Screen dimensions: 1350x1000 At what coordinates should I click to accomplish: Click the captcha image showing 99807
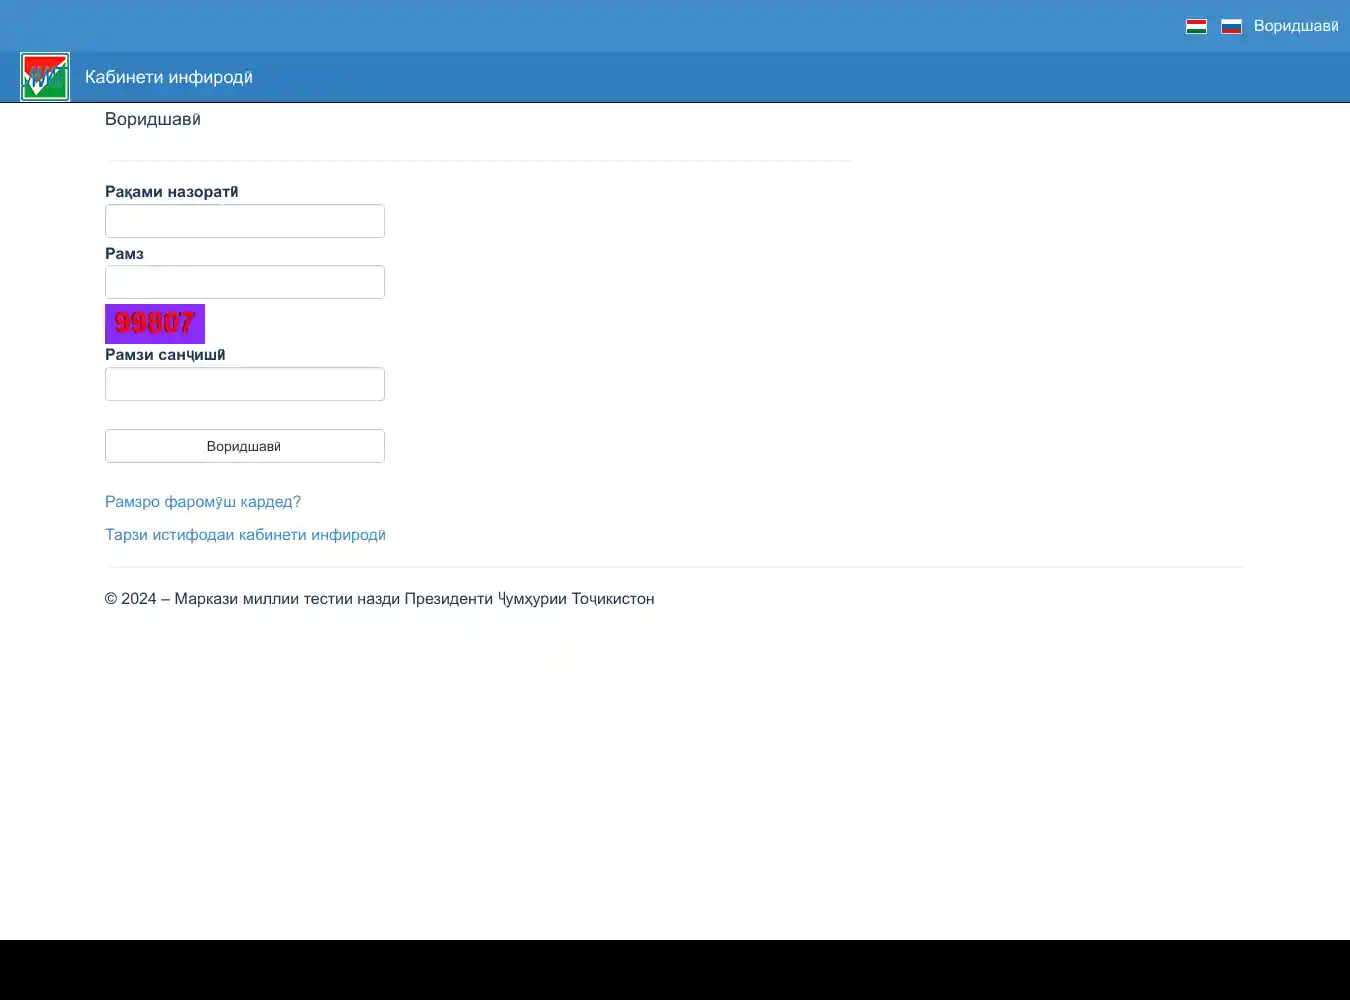155,324
